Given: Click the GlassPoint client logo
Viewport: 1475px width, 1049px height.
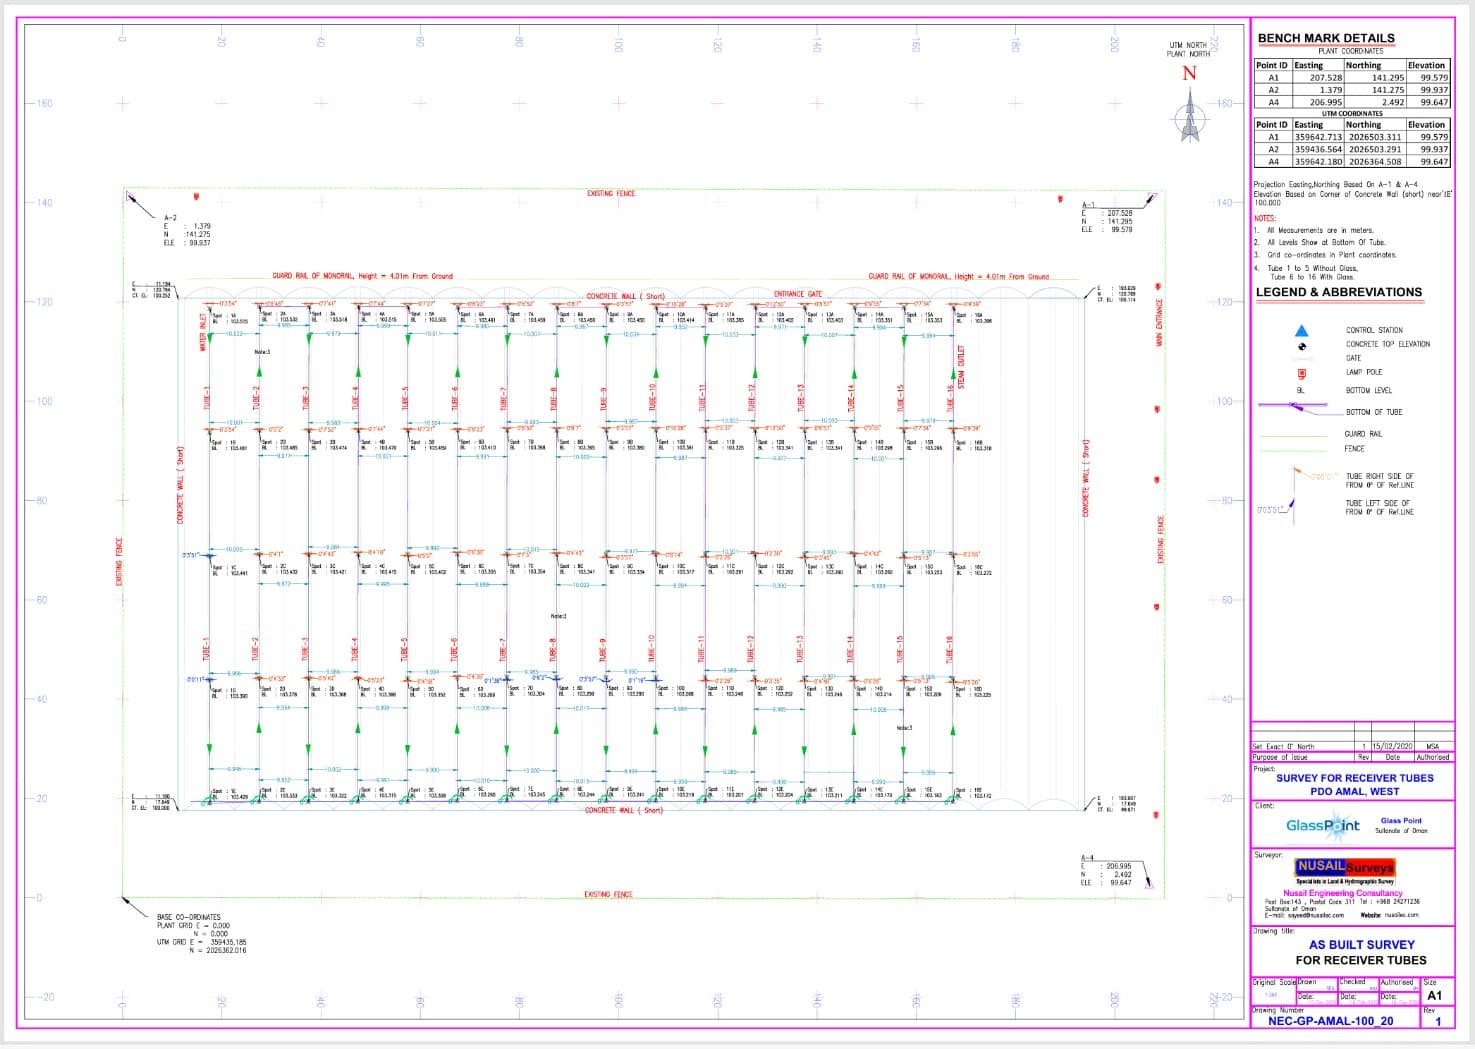Looking at the screenshot, I should [x=1323, y=825].
